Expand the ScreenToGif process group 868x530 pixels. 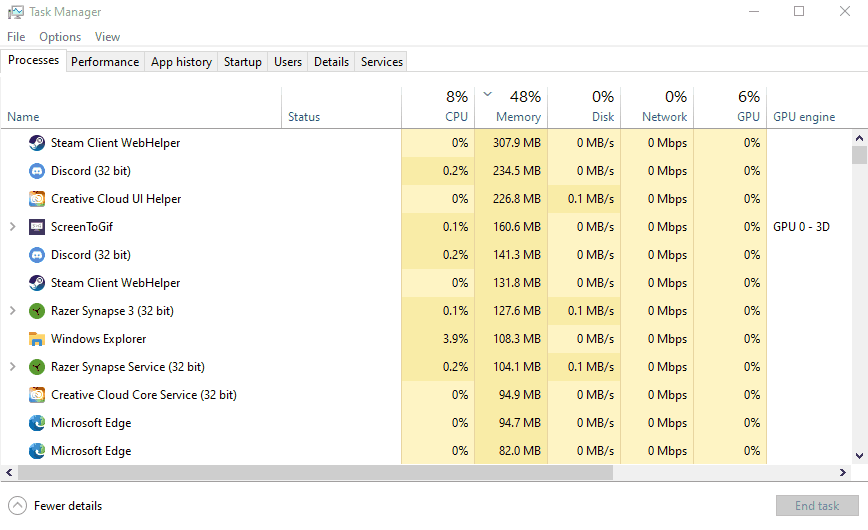point(13,227)
